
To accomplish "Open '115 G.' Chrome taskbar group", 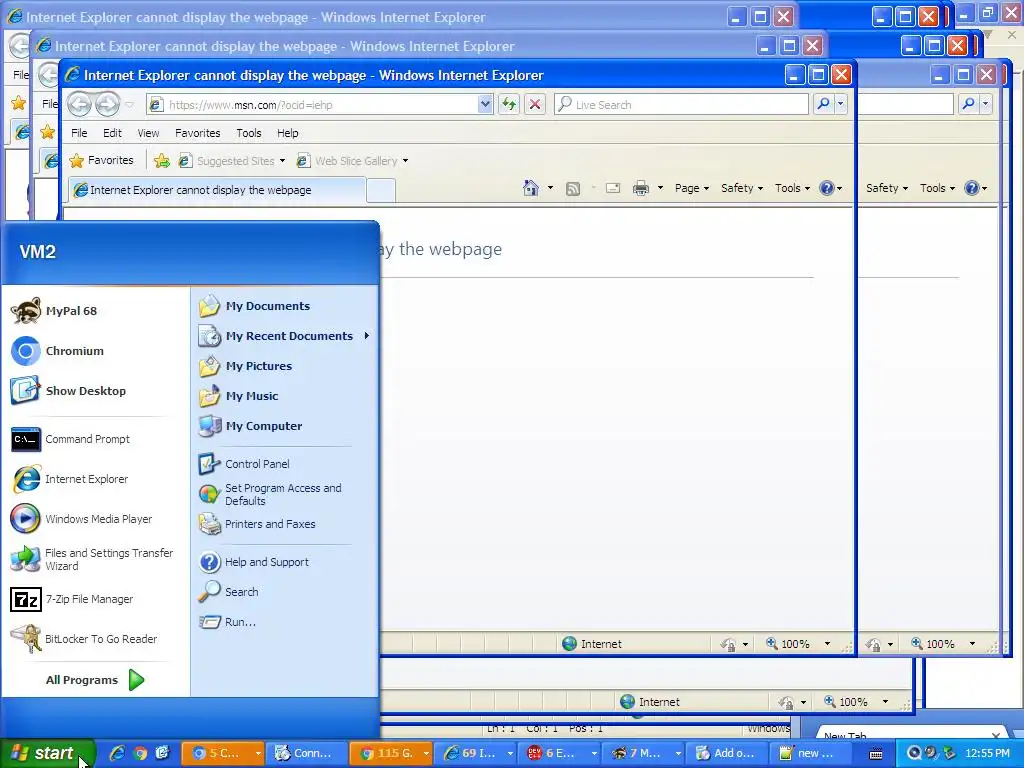I will pos(391,753).
